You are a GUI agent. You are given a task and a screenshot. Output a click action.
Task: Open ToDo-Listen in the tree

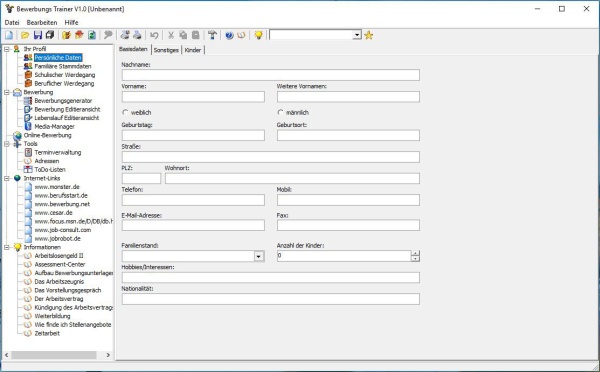[50, 170]
